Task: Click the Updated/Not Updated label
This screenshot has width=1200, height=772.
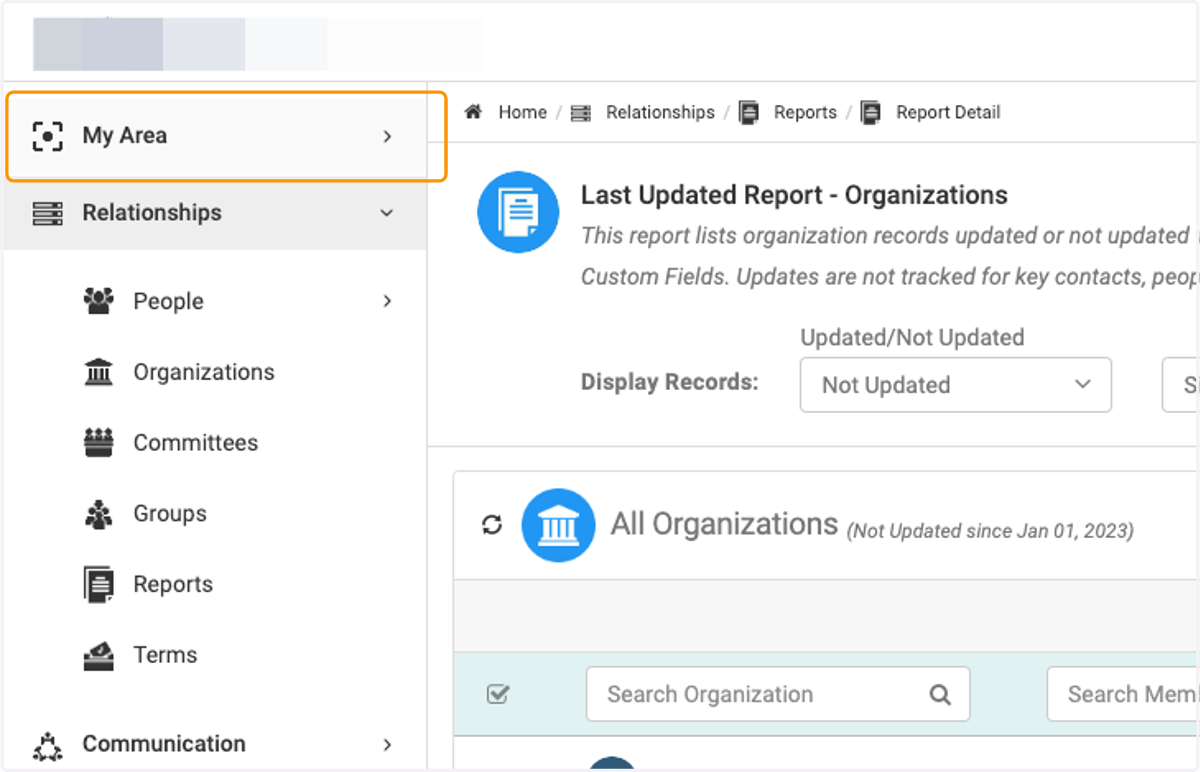Action: 912,338
